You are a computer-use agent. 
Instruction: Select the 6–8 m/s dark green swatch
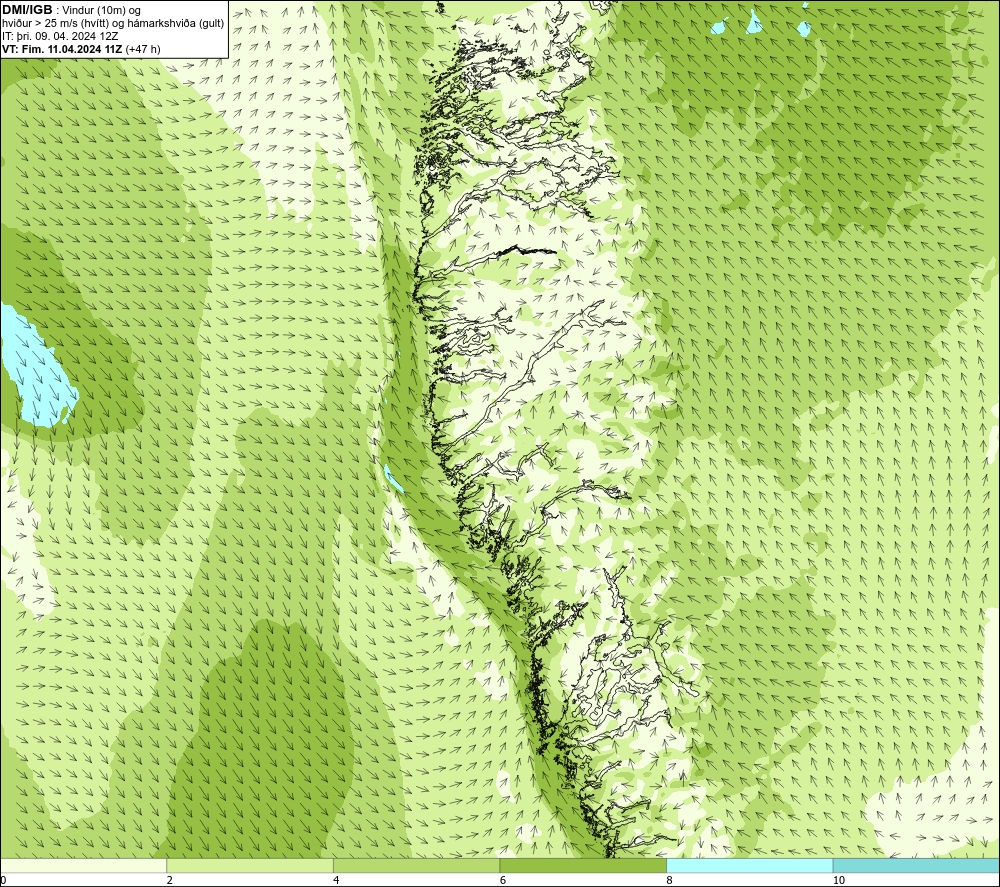coord(583,865)
